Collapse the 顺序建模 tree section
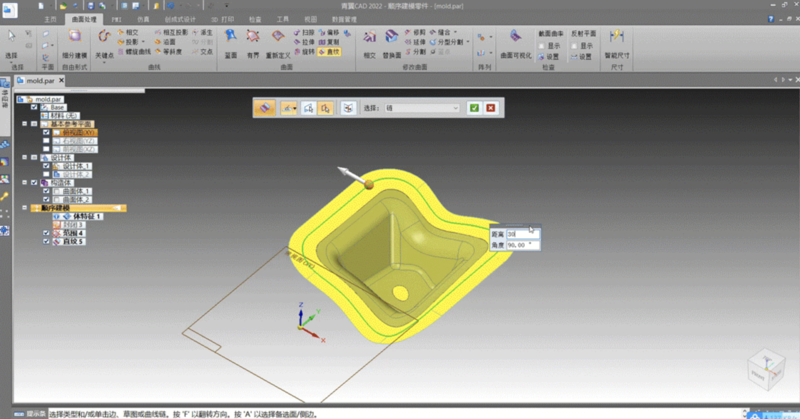This screenshot has width=800, height=419. tap(23, 208)
